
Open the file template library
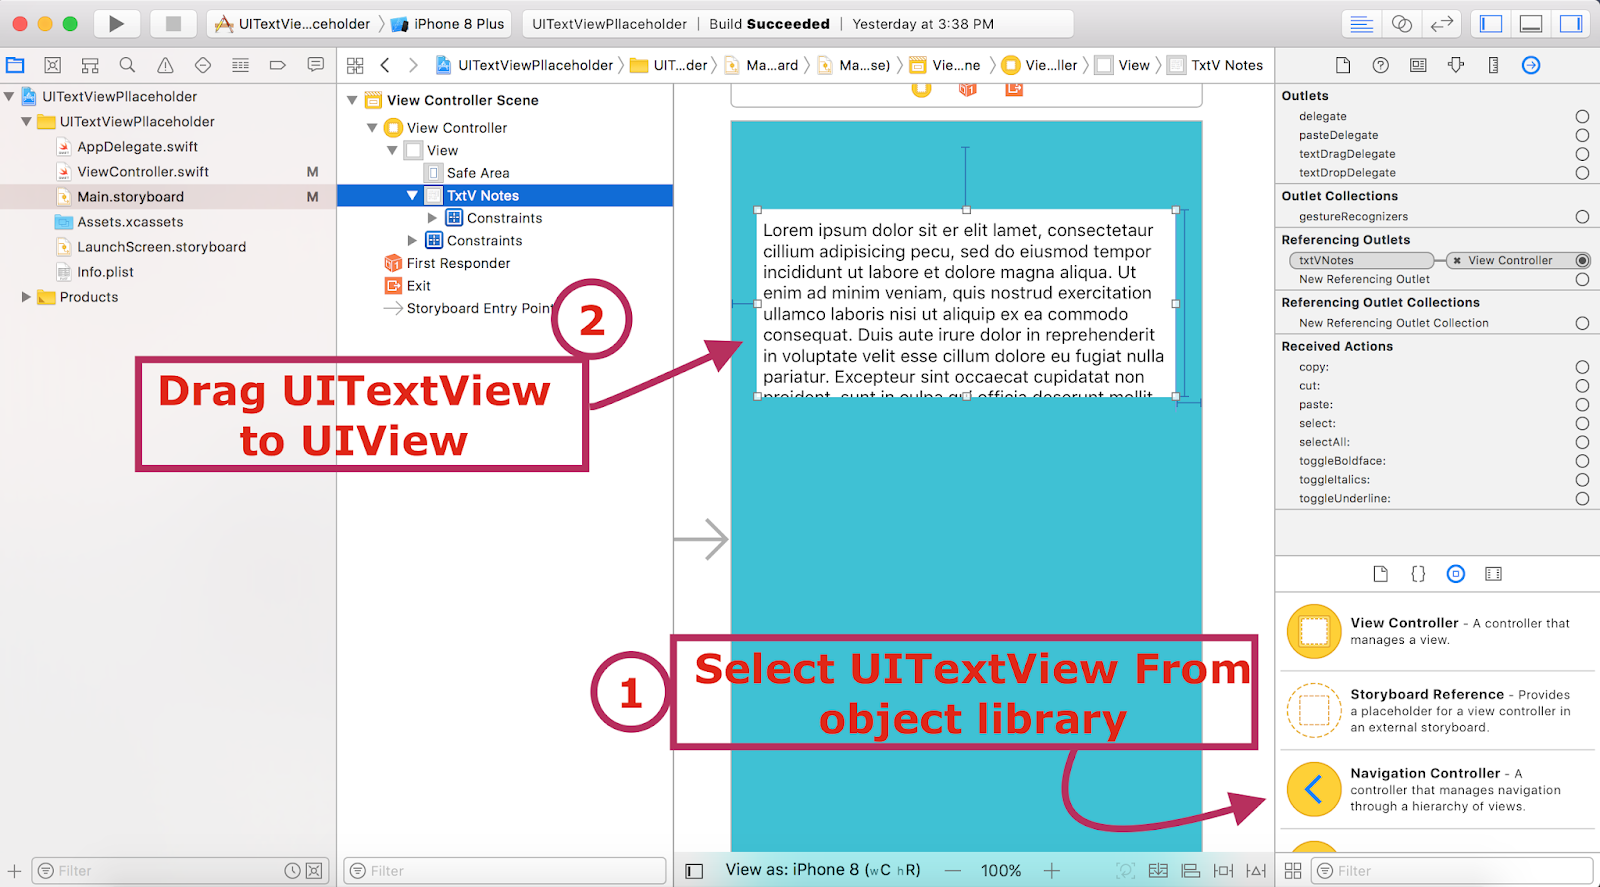tap(1381, 574)
